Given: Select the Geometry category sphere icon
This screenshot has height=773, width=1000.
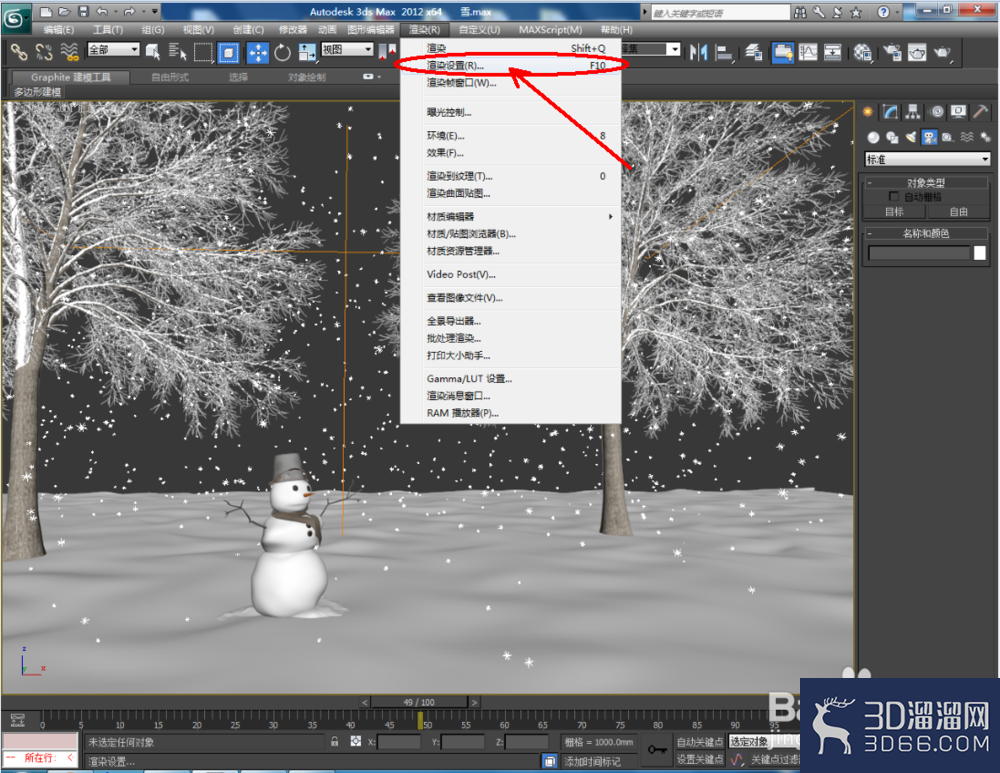Looking at the screenshot, I should pos(873,137).
